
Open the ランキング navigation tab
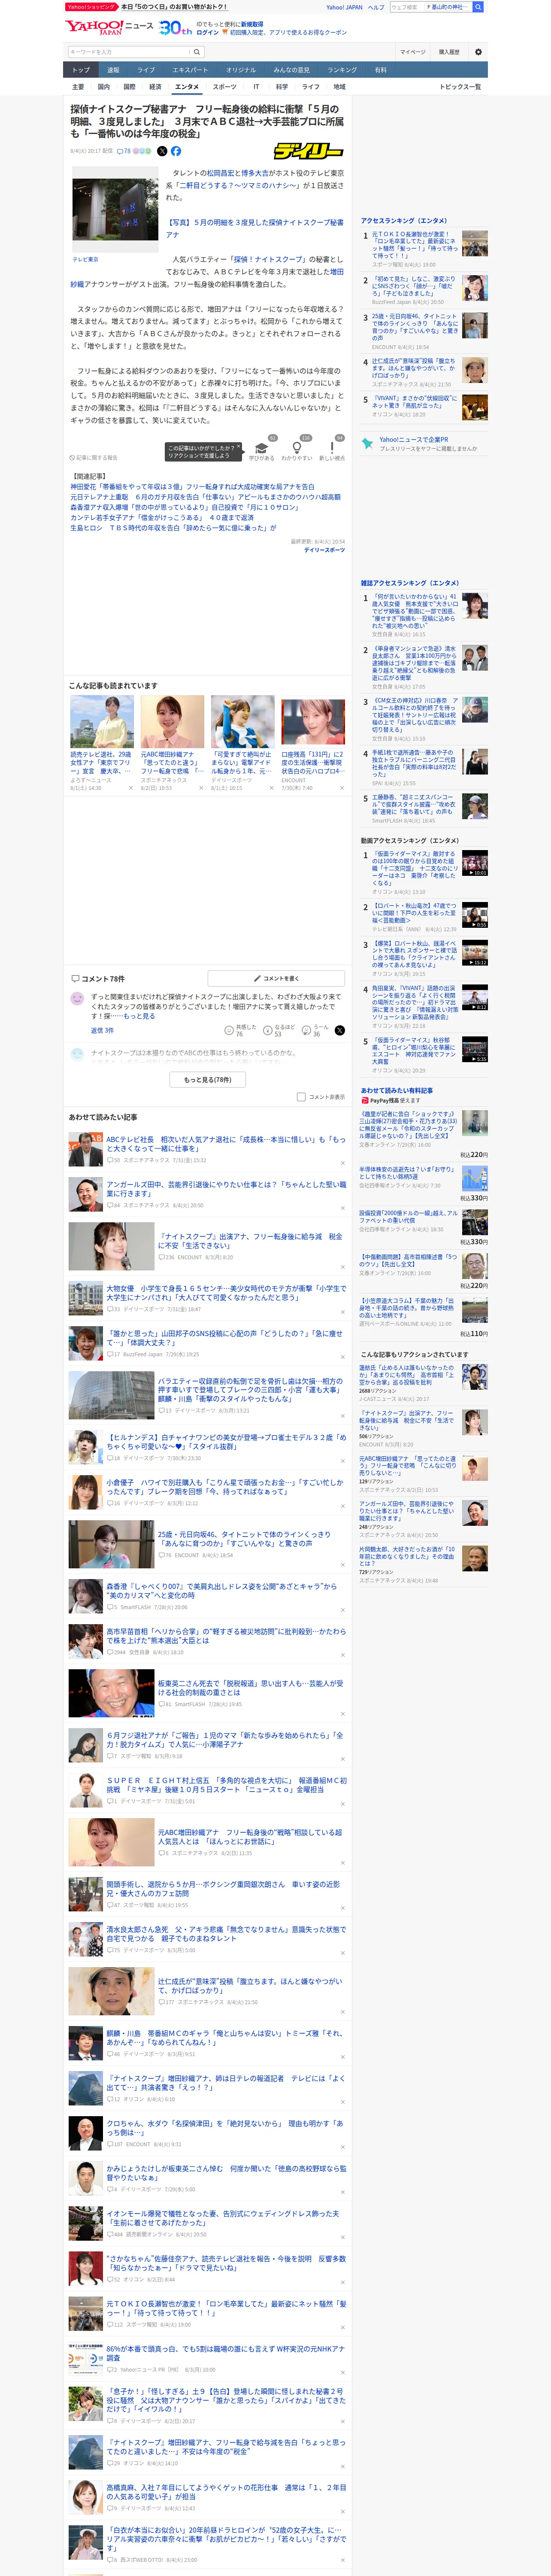point(342,70)
